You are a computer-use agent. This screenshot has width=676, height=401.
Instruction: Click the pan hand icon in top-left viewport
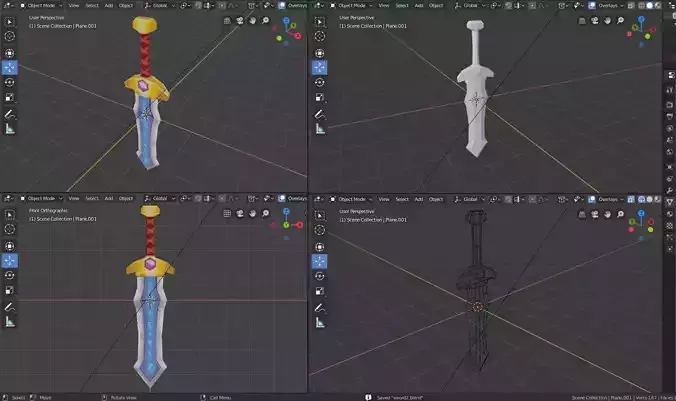pyautogui.click(x=253, y=21)
